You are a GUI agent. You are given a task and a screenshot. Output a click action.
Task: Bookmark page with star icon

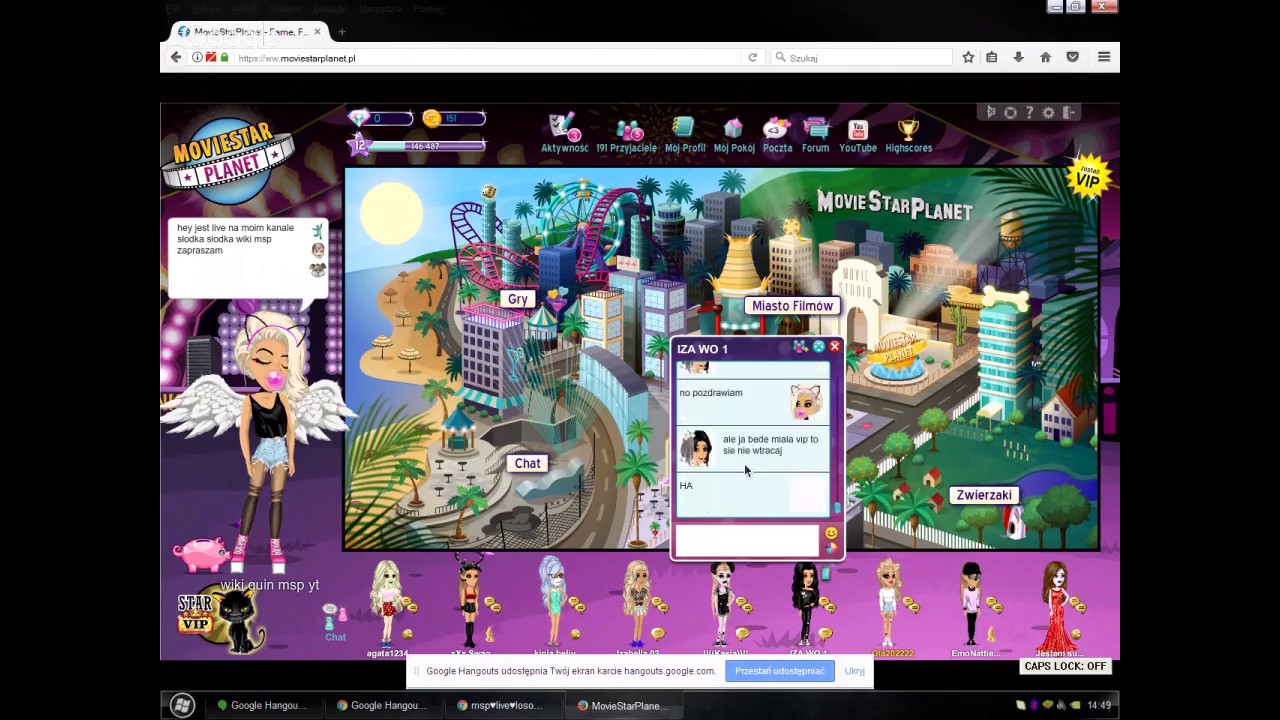click(968, 58)
